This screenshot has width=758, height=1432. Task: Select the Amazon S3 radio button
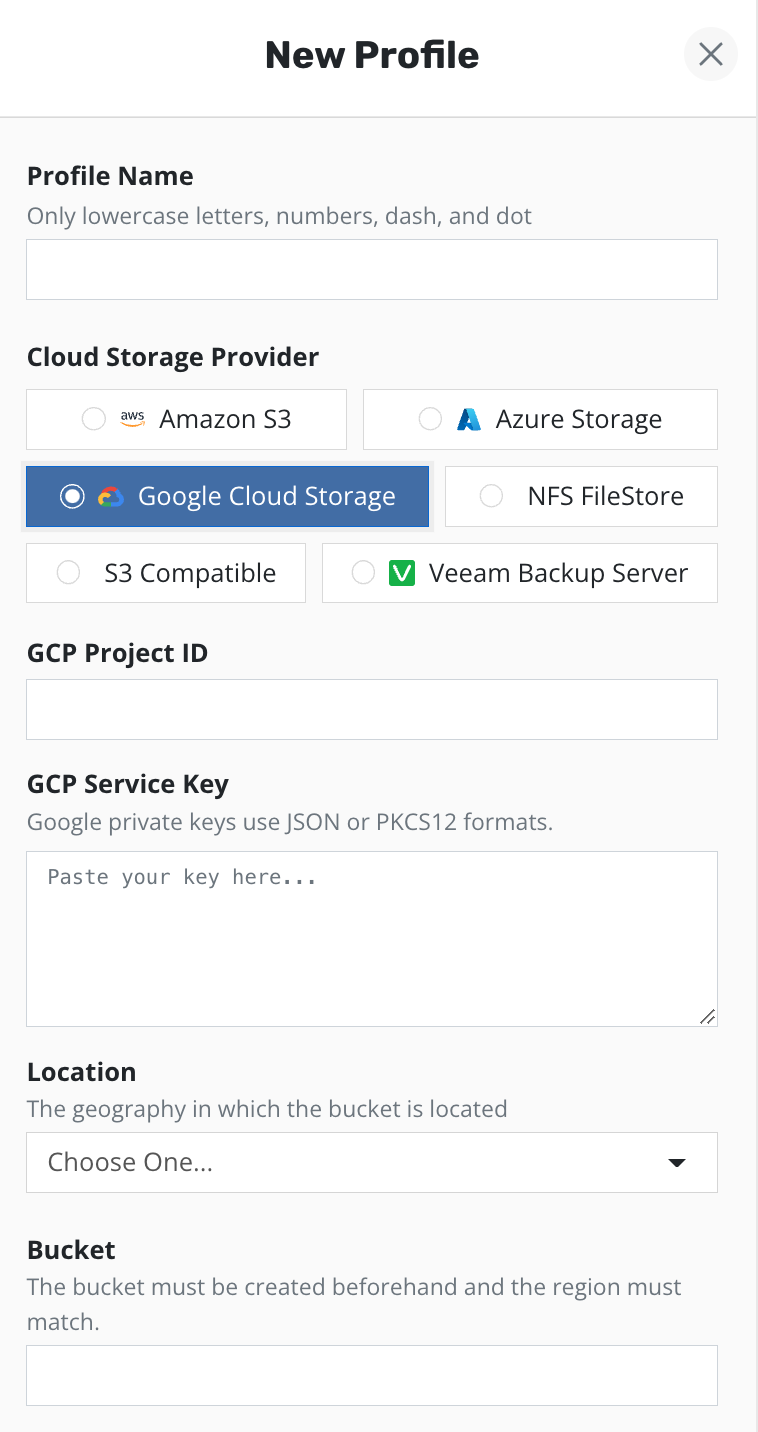click(x=94, y=419)
